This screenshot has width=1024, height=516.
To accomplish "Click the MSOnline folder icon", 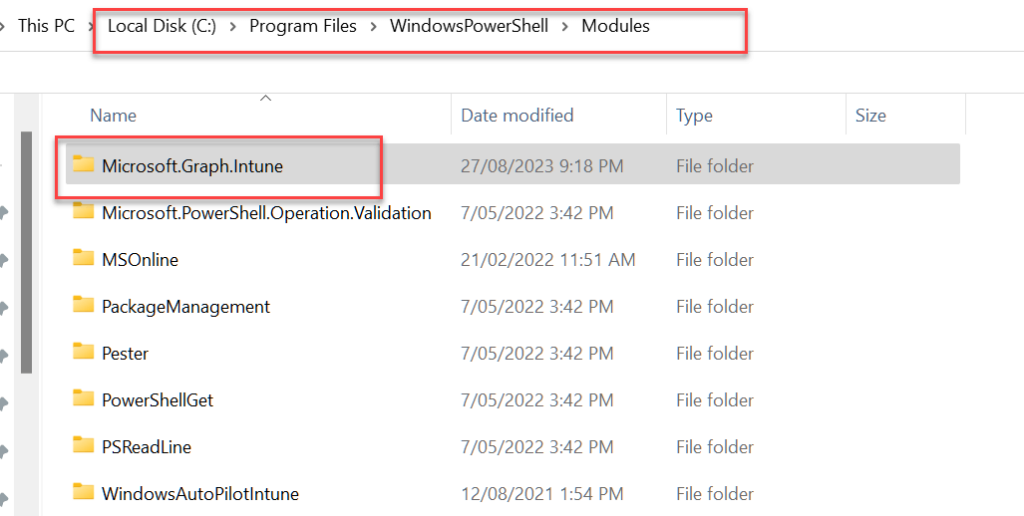I will pyautogui.click(x=83, y=258).
